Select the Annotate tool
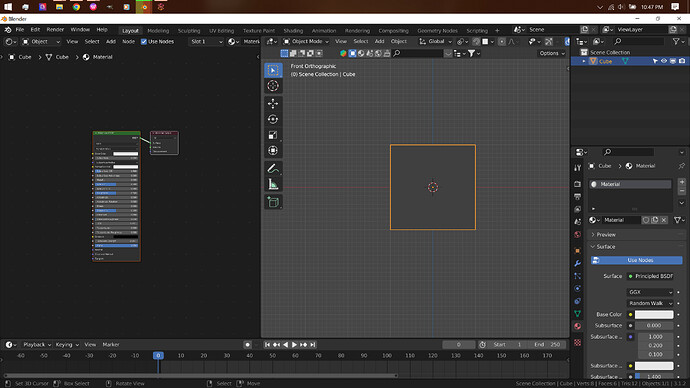The height and width of the screenshot is (388, 690). [273, 168]
